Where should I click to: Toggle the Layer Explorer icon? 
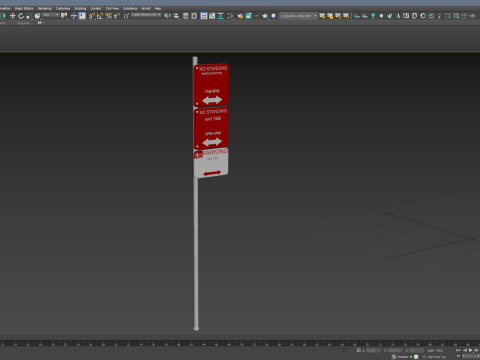click(x=194, y=16)
